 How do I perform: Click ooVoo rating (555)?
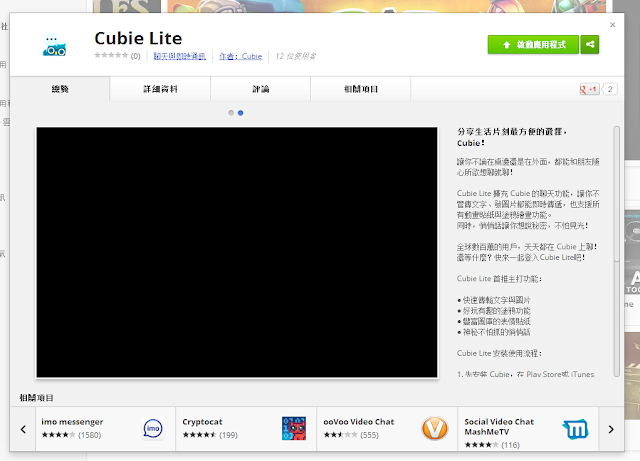point(351,435)
